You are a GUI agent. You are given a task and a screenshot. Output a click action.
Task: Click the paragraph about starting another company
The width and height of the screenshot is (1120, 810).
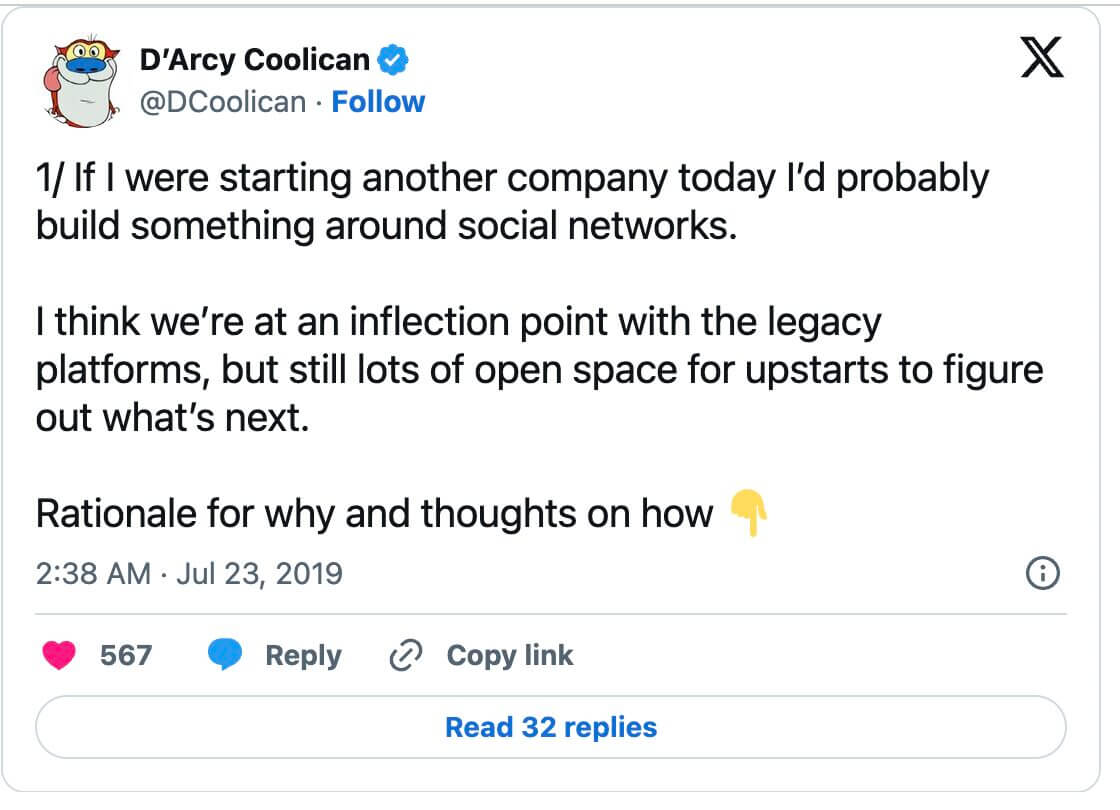tap(511, 202)
